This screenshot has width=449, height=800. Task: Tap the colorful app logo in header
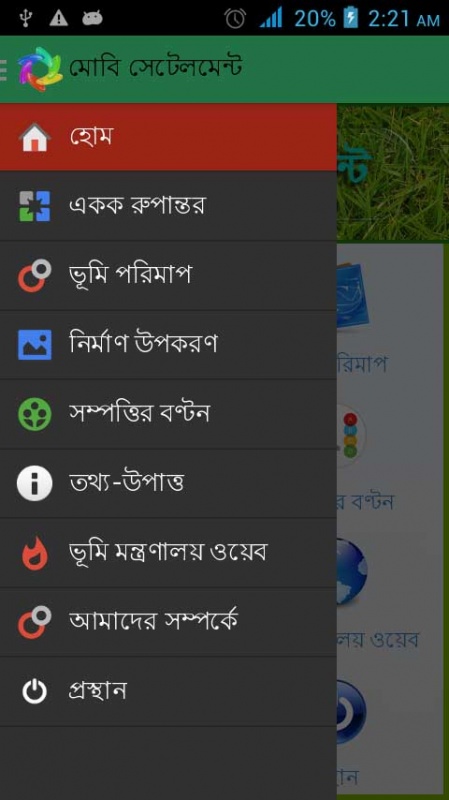[x=40, y=69]
